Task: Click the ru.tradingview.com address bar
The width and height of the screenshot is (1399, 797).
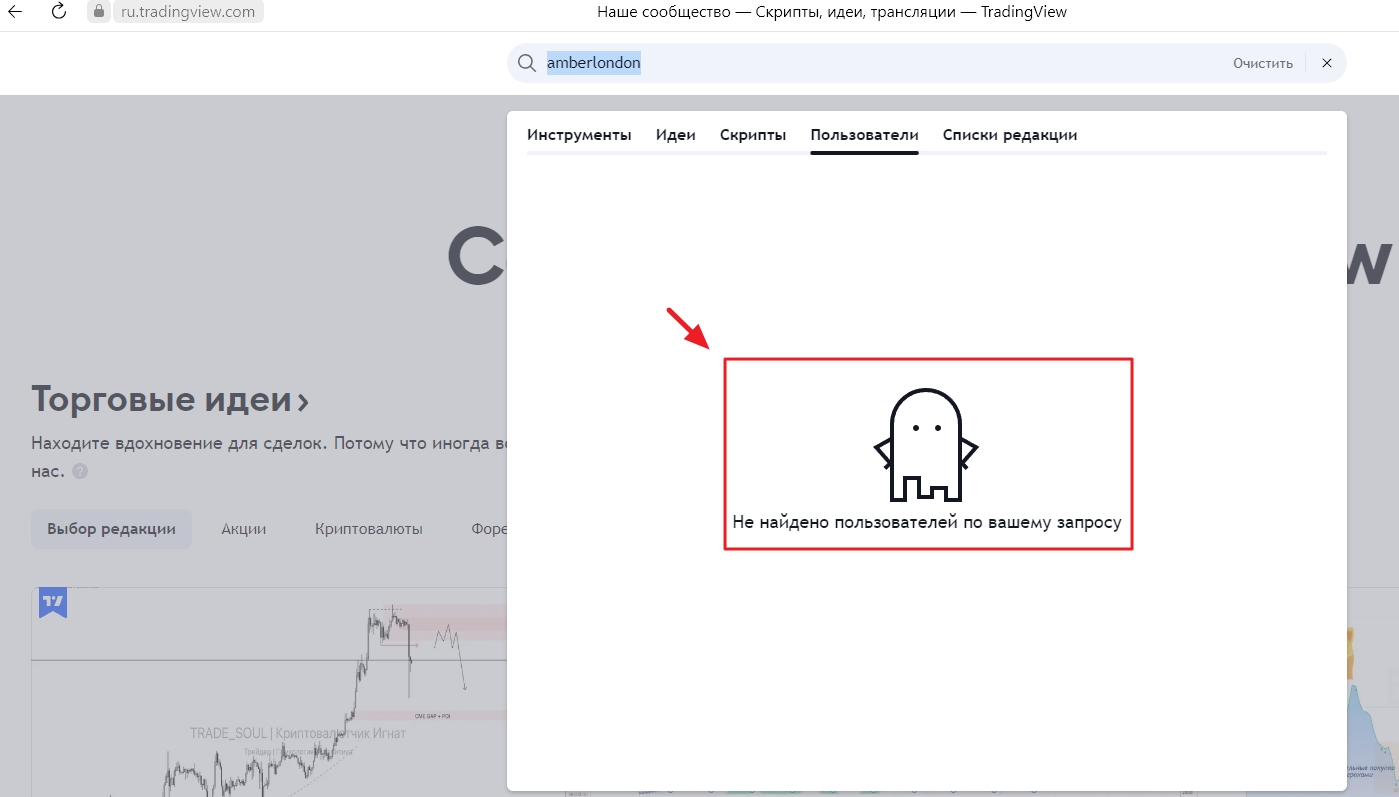Action: coord(188,12)
